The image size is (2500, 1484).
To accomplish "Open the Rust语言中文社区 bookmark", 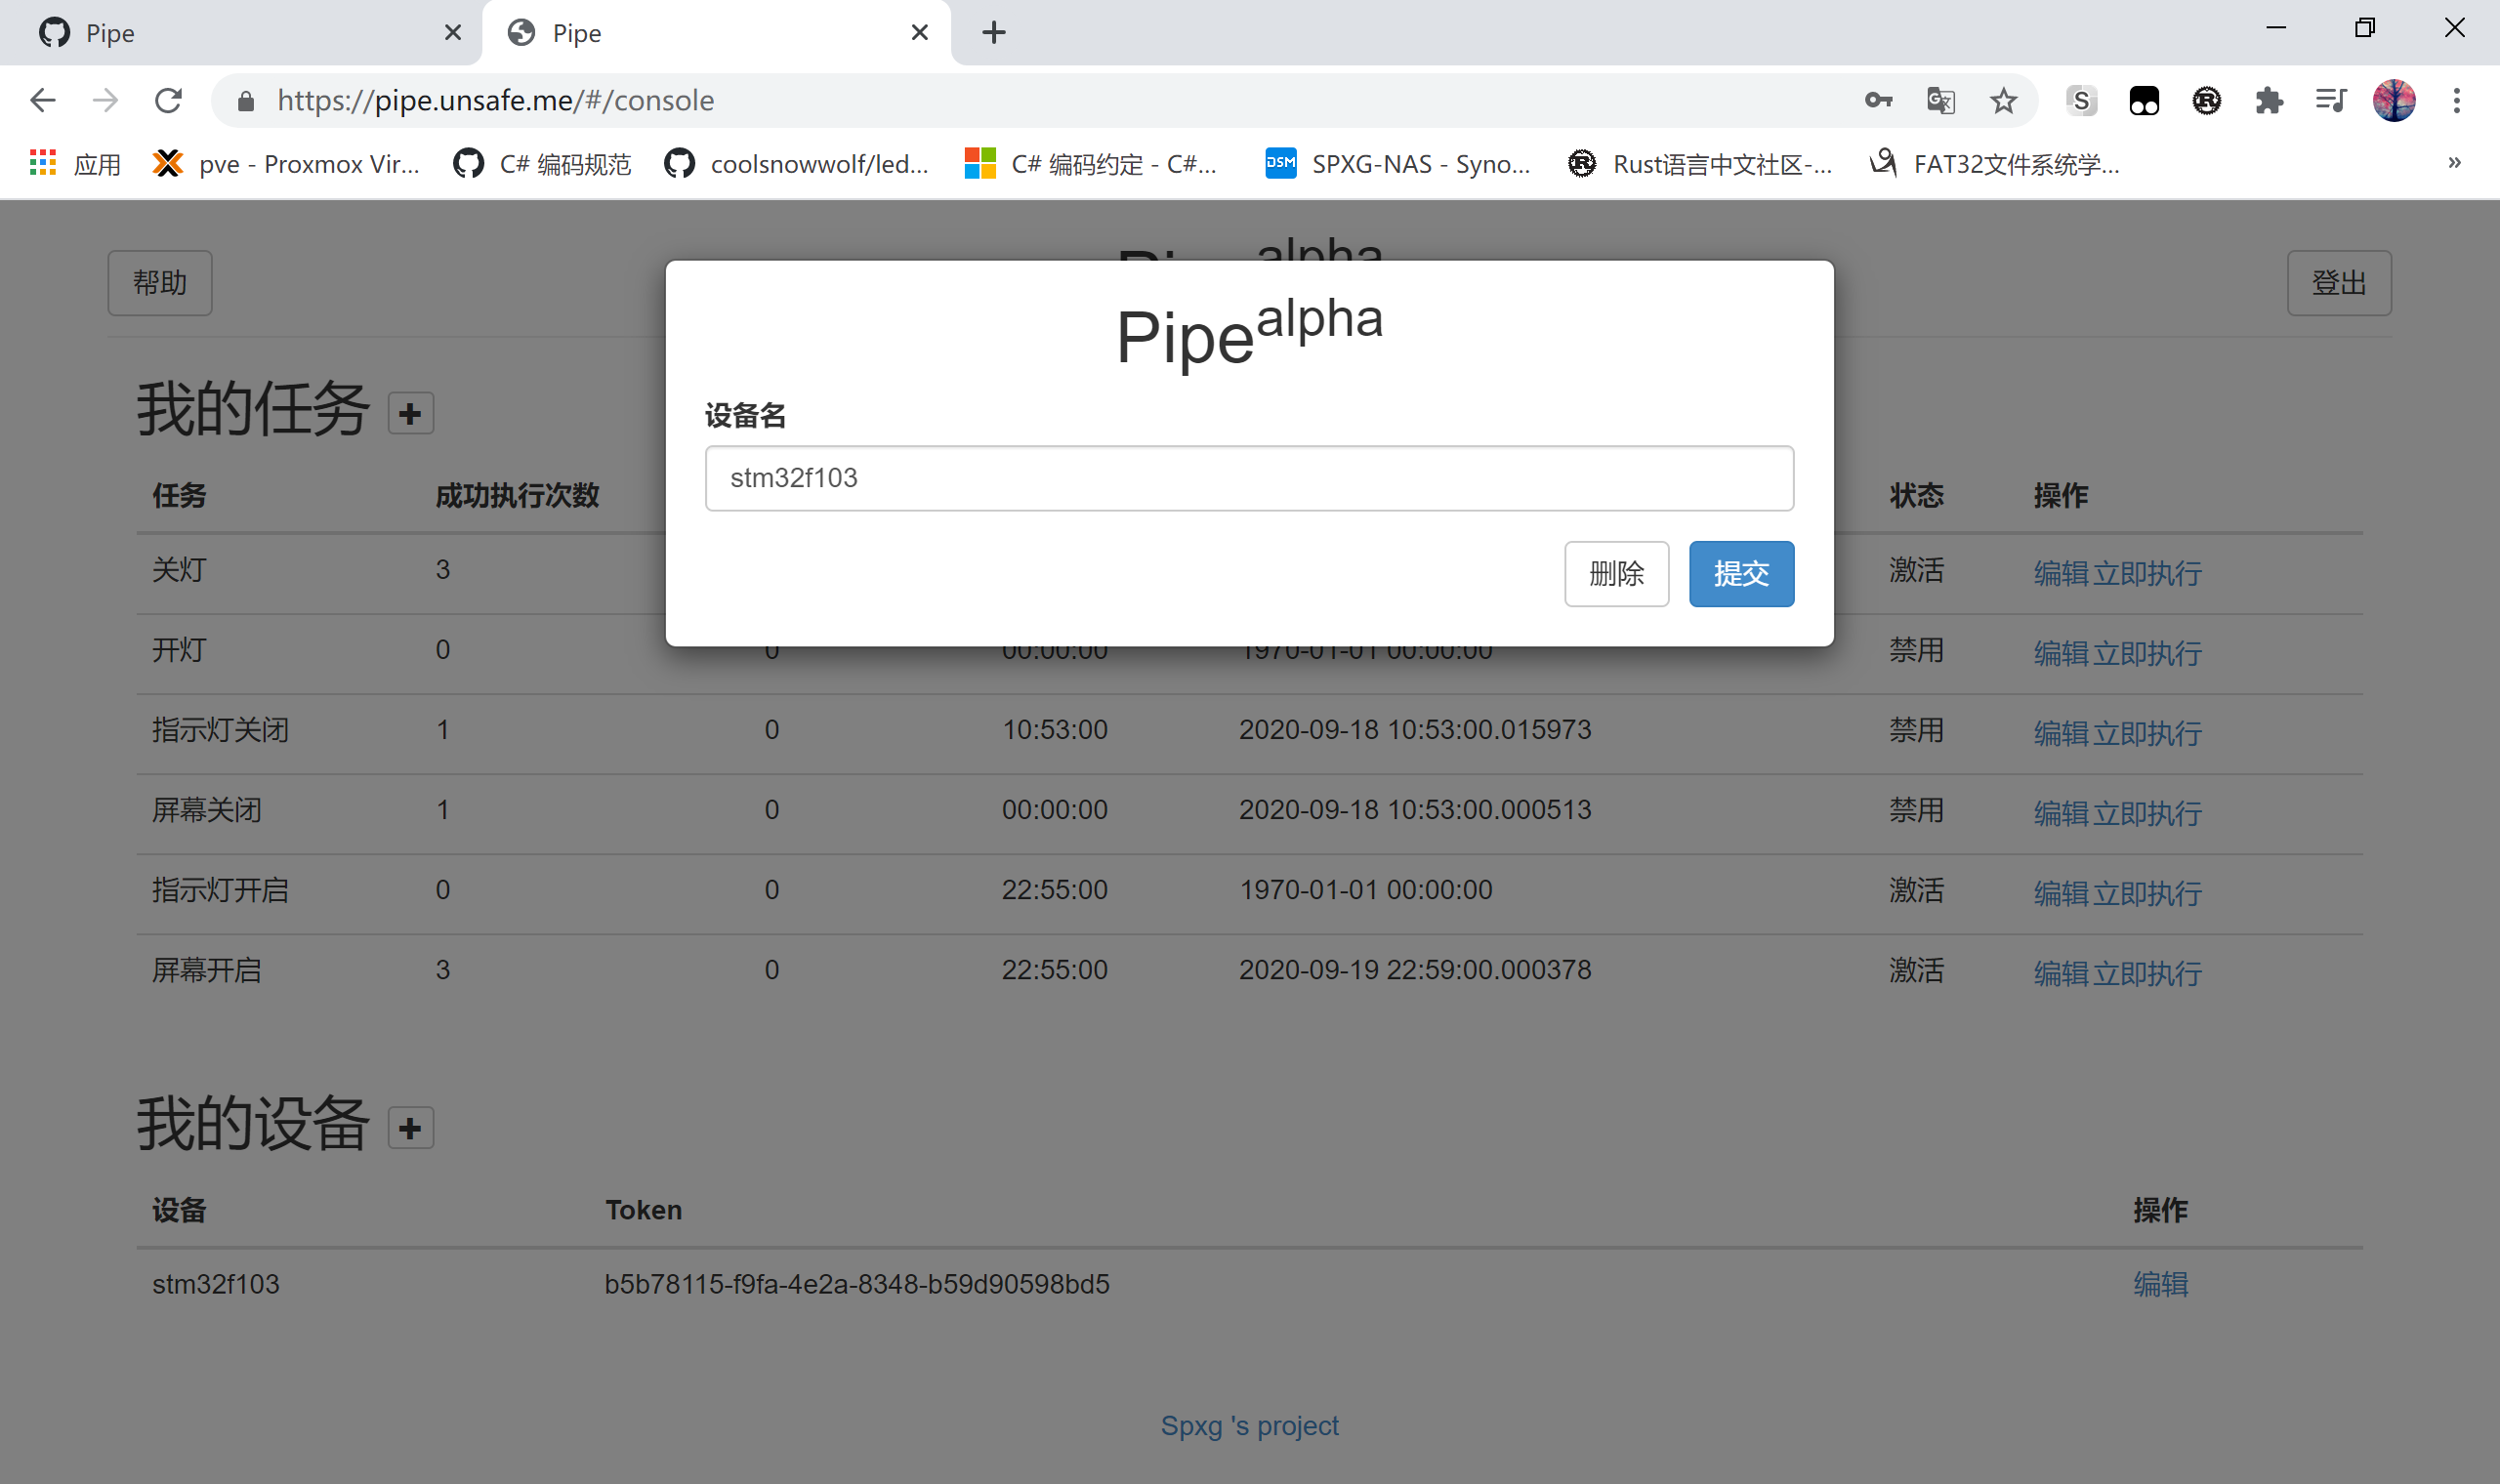I will tap(1701, 163).
